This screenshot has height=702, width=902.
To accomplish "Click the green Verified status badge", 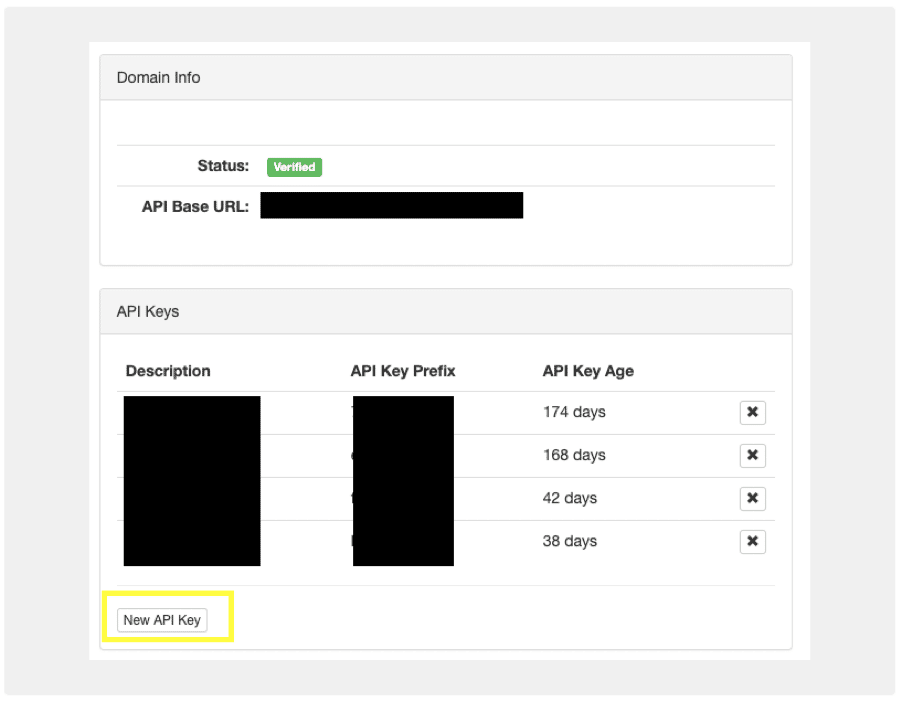I will 293,166.
